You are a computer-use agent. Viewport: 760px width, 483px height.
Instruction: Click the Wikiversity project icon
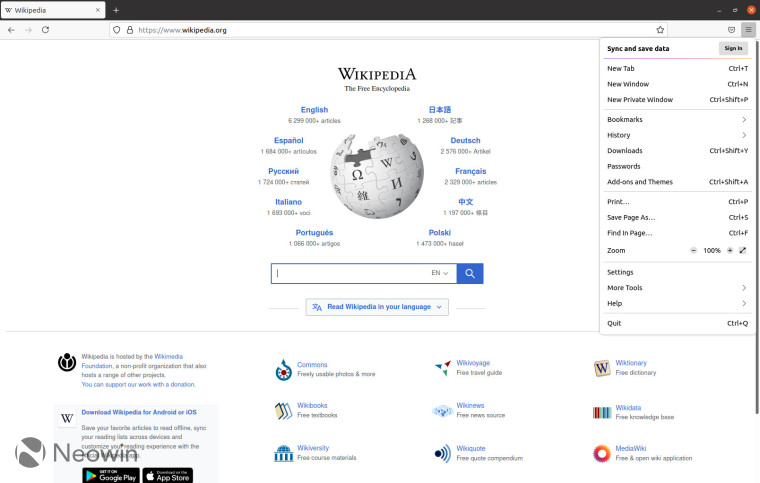pyautogui.click(x=284, y=453)
